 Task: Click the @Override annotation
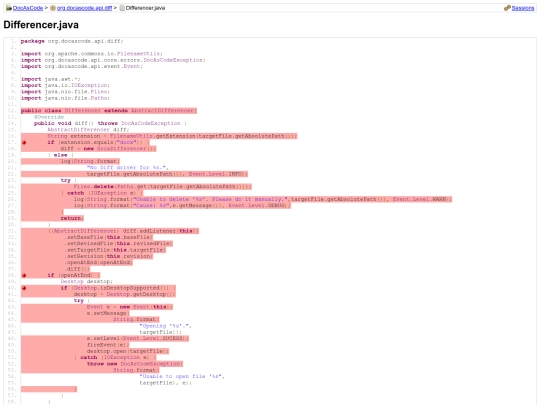tap(49, 117)
